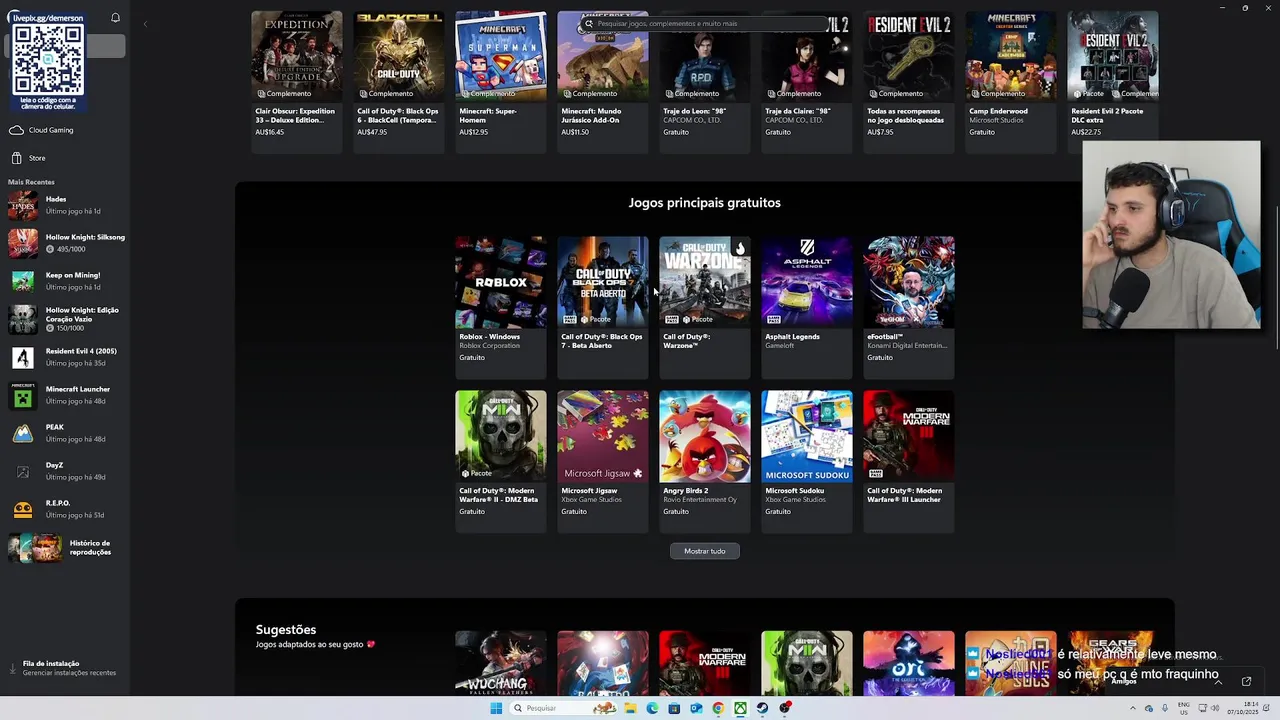The image size is (1280, 720).
Task: Open Todas as recompensas no jogo add-on
Action: pyautogui.click(x=909, y=81)
